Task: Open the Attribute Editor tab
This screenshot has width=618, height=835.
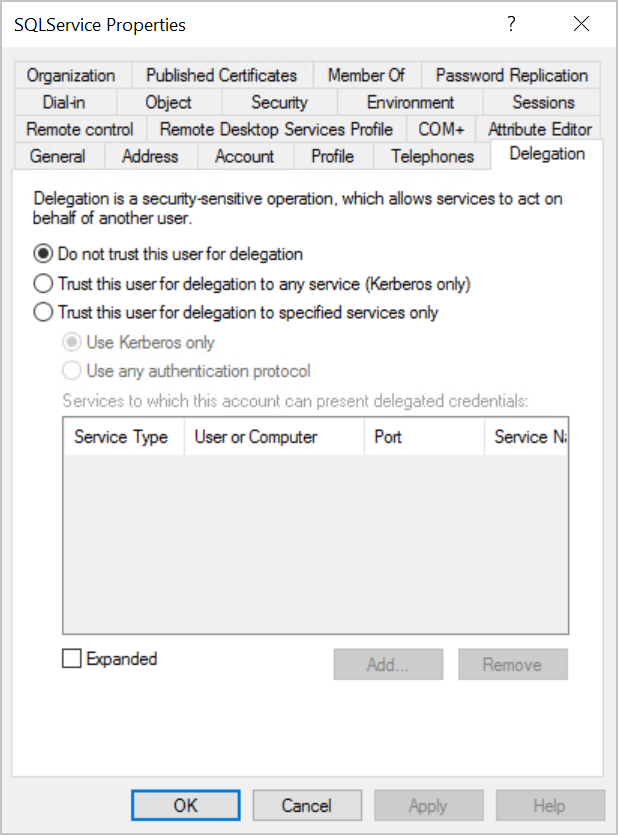Action: click(x=539, y=128)
